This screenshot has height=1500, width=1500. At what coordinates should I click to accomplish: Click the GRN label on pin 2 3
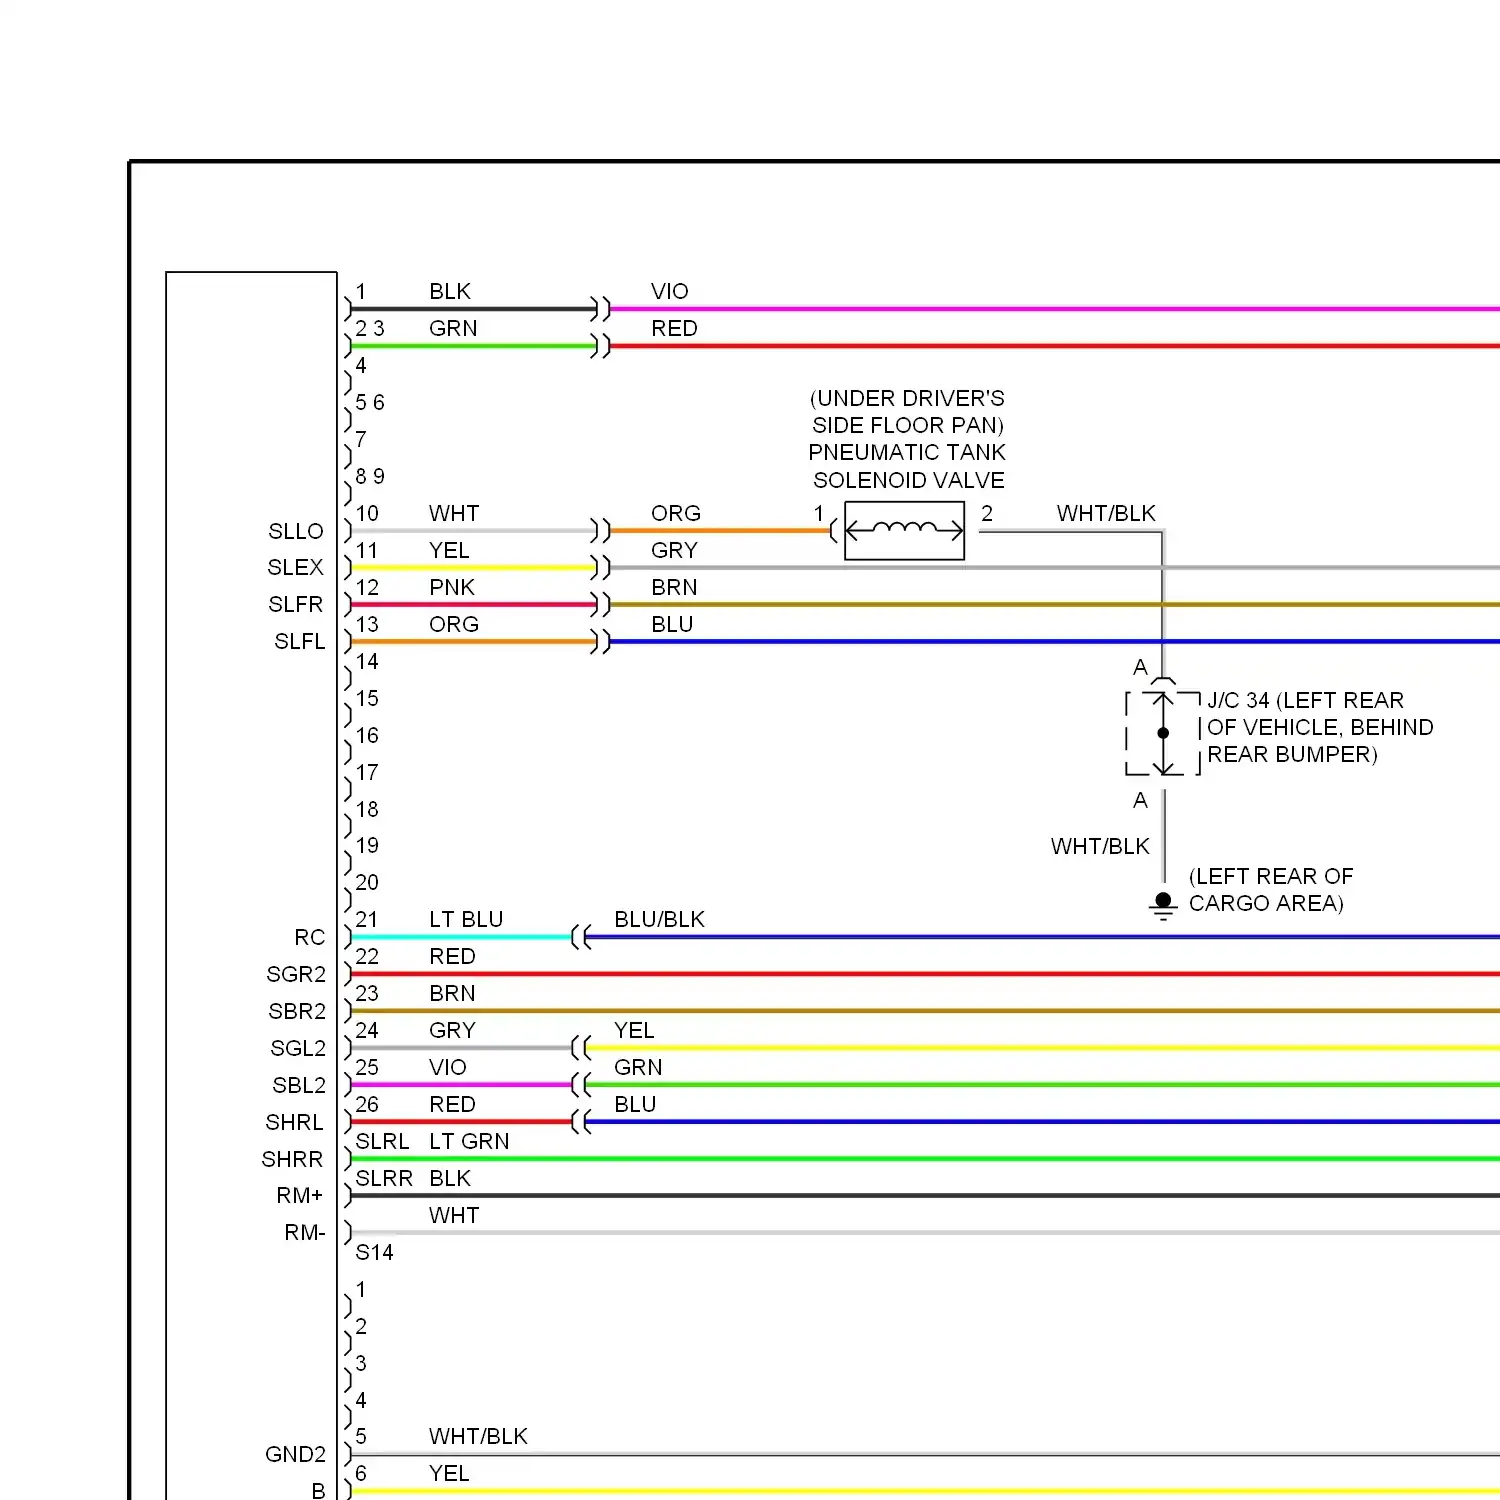pyautogui.click(x=453, y=328)
